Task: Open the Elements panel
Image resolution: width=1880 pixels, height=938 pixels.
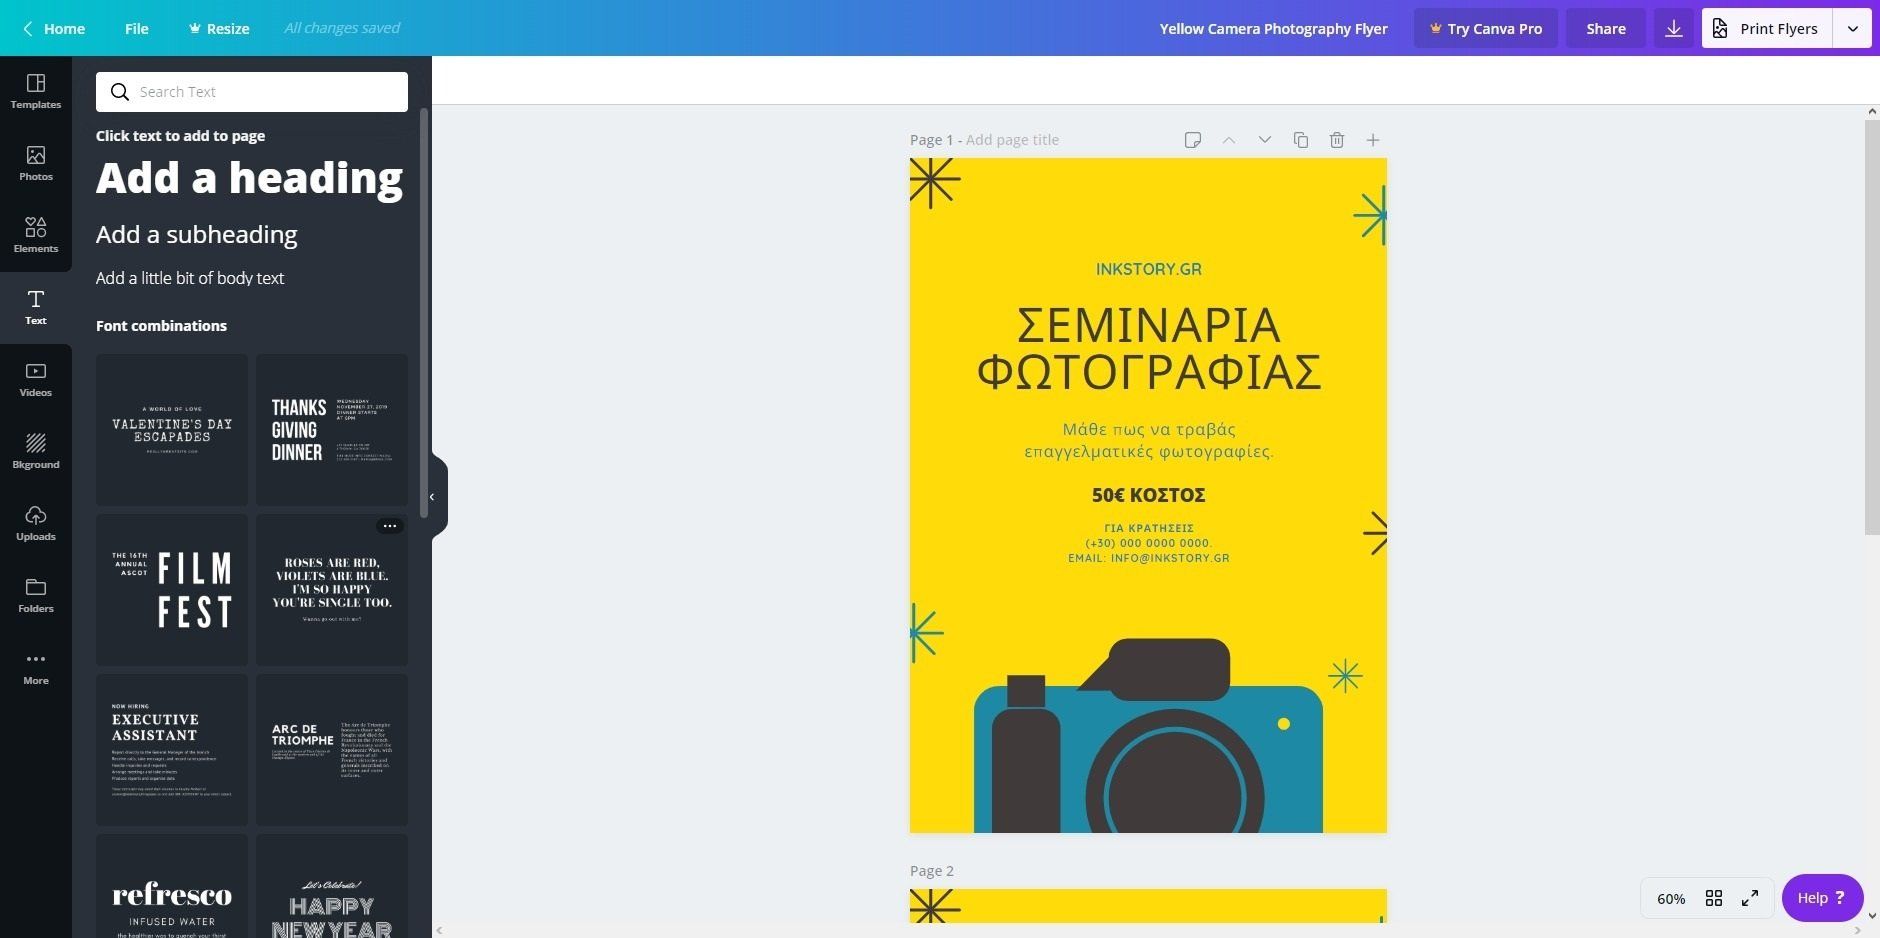Action: 35,235
